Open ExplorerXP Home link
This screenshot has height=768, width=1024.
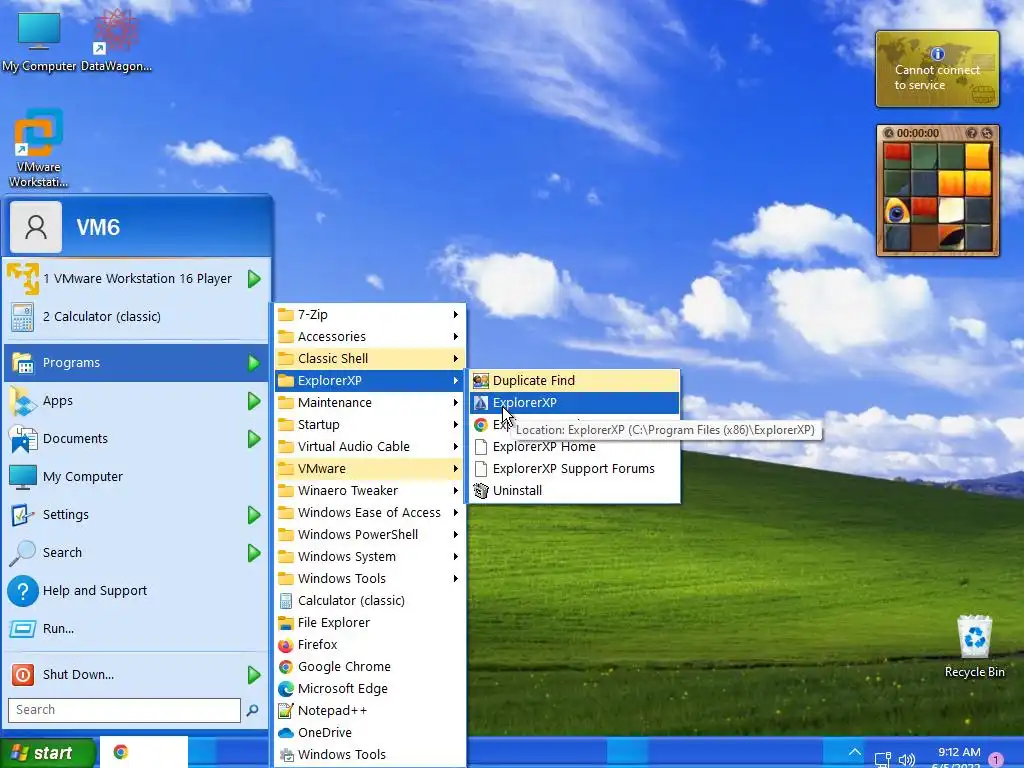click(x=575, y=447)
